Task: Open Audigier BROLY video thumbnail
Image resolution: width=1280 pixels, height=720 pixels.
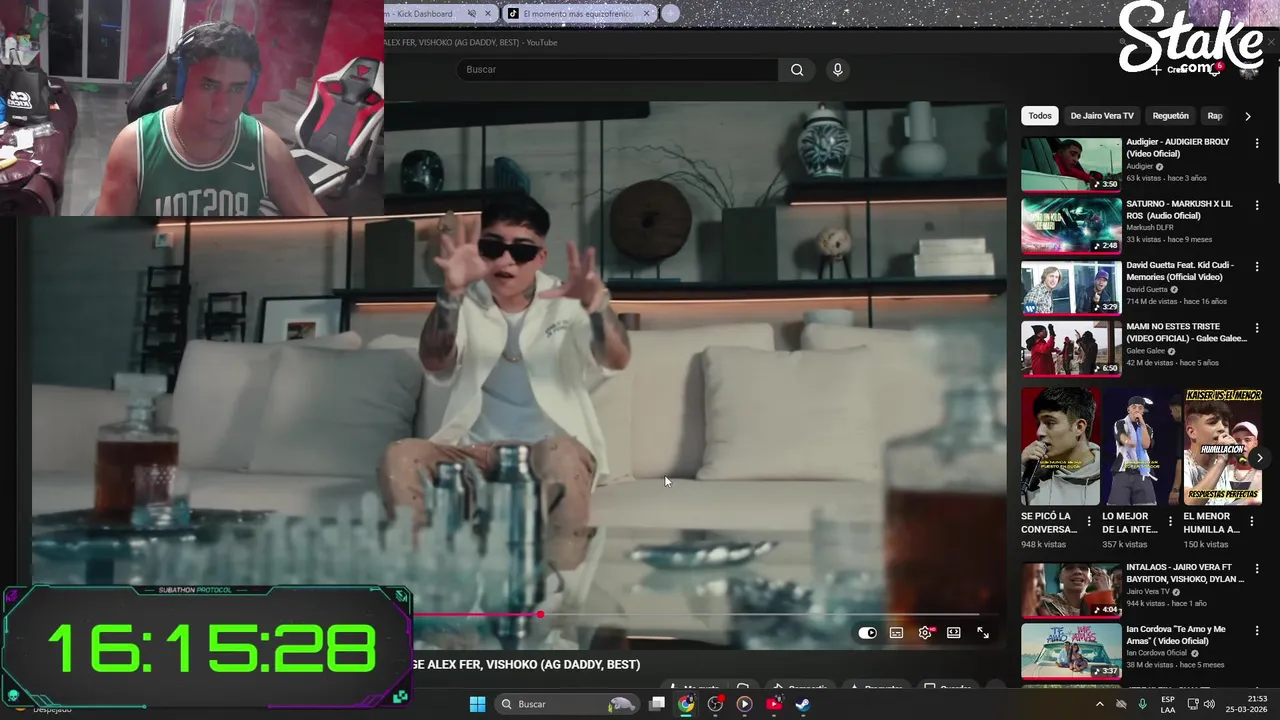Action: (1071, 164)
